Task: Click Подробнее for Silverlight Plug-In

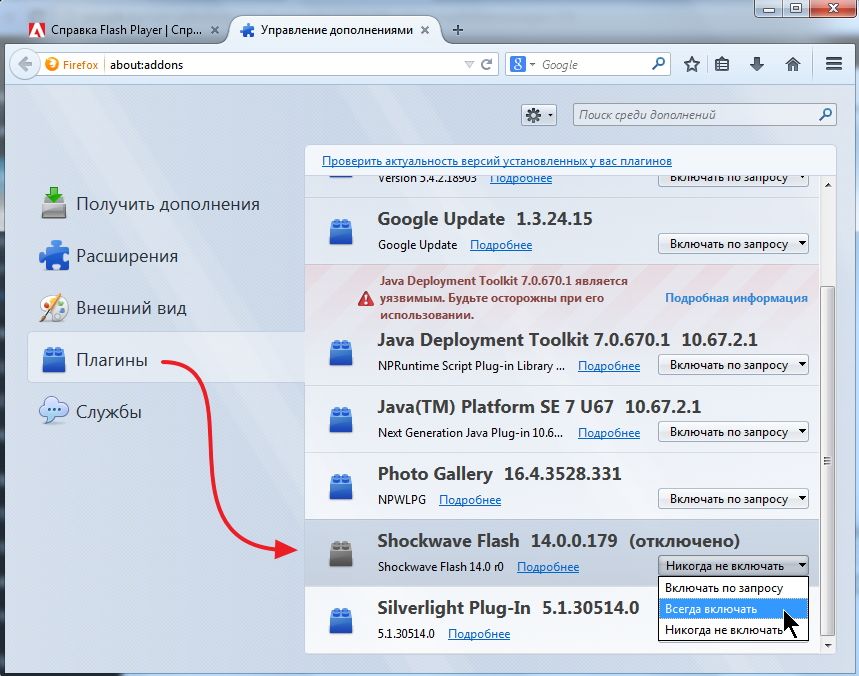Action: [x=479, y=634]
